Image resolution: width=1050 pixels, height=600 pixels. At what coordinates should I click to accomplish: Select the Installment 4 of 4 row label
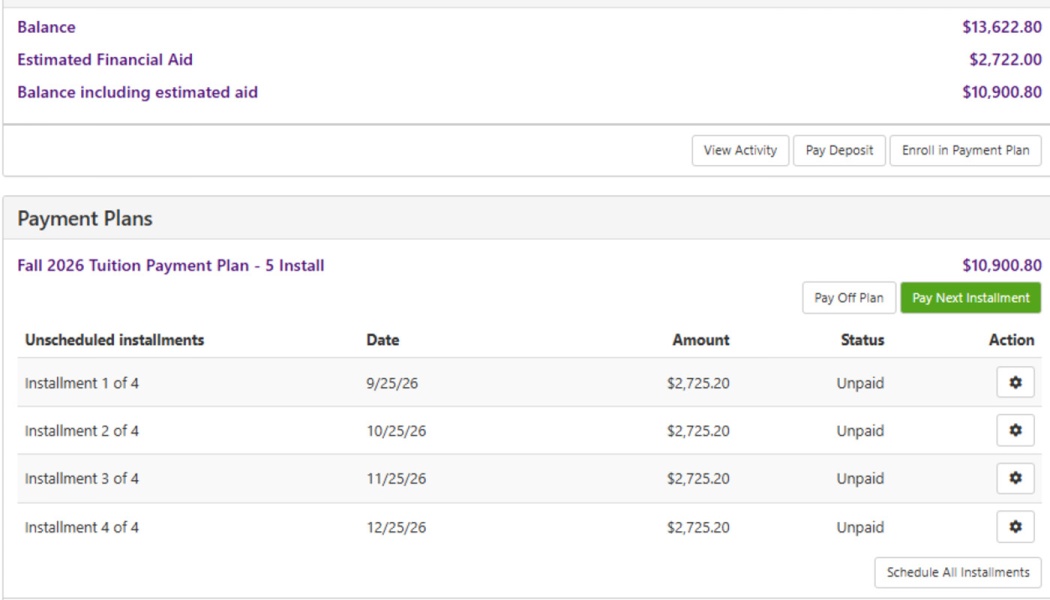click(82, 528)
